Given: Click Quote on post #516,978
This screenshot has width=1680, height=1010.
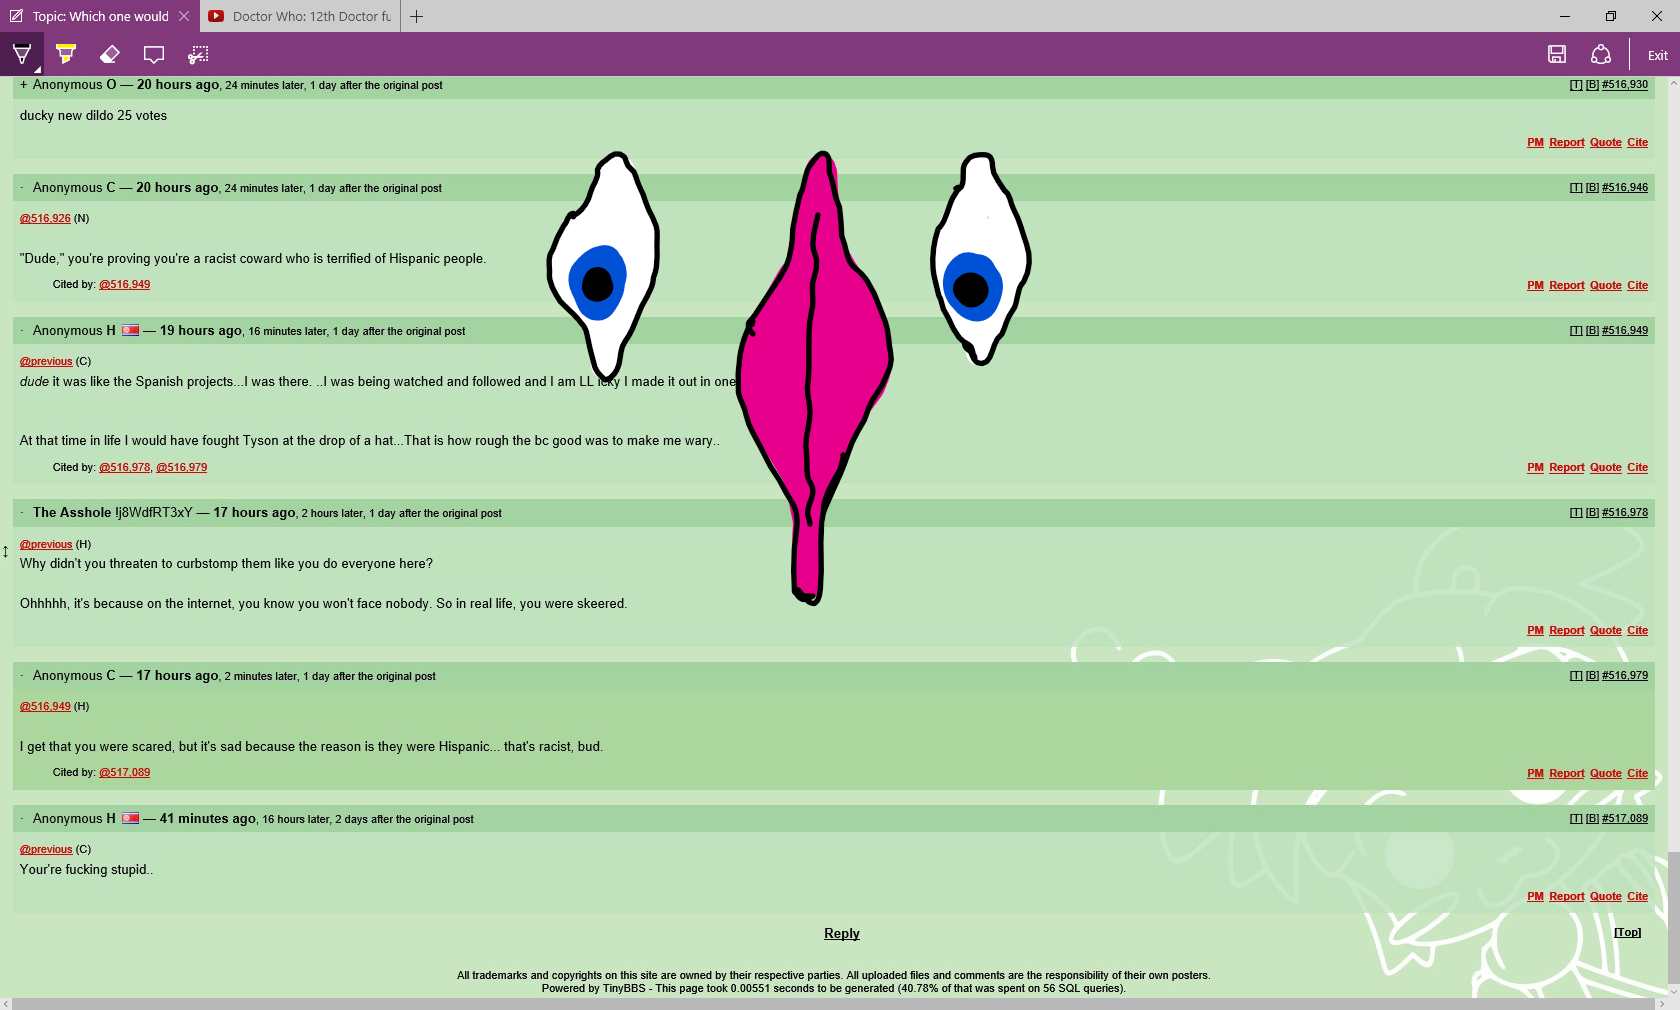Looking at the screenshot, I should click(1605, 631).
